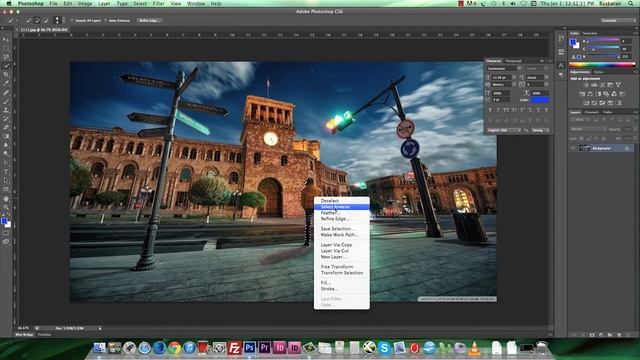The height and width of the screenshot is (360, 640).
Task: Enable Auto-Enhance checkbox
Action: pos(106,20)
